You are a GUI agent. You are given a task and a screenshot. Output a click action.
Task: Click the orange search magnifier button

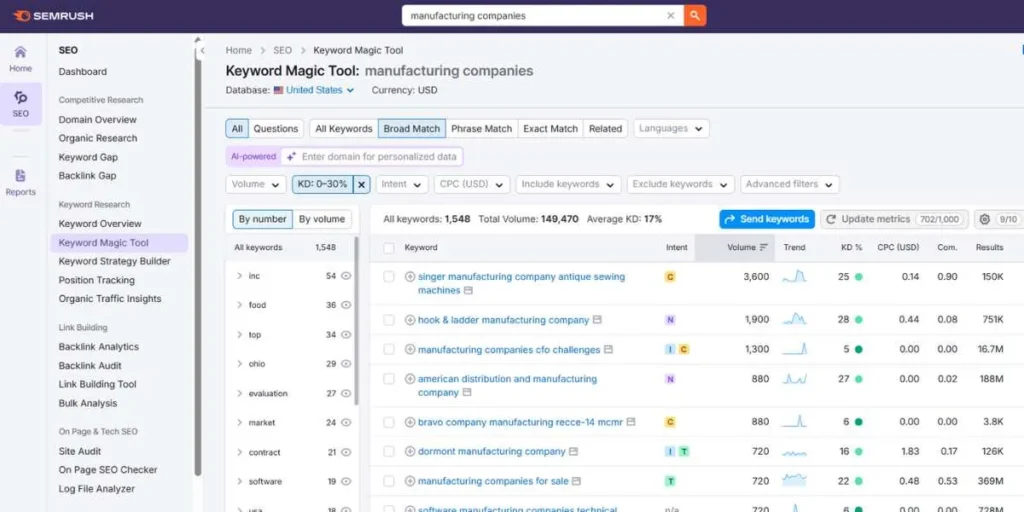(x=695, y=16)
